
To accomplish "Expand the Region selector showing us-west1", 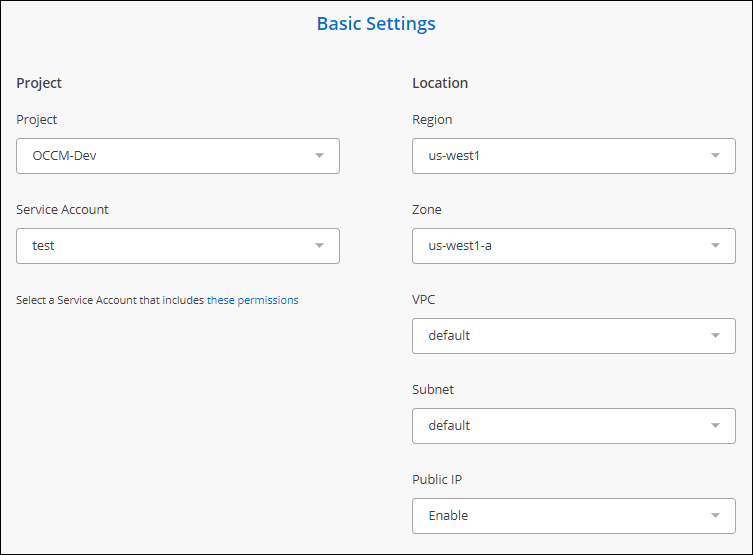I will click(560, 156).
